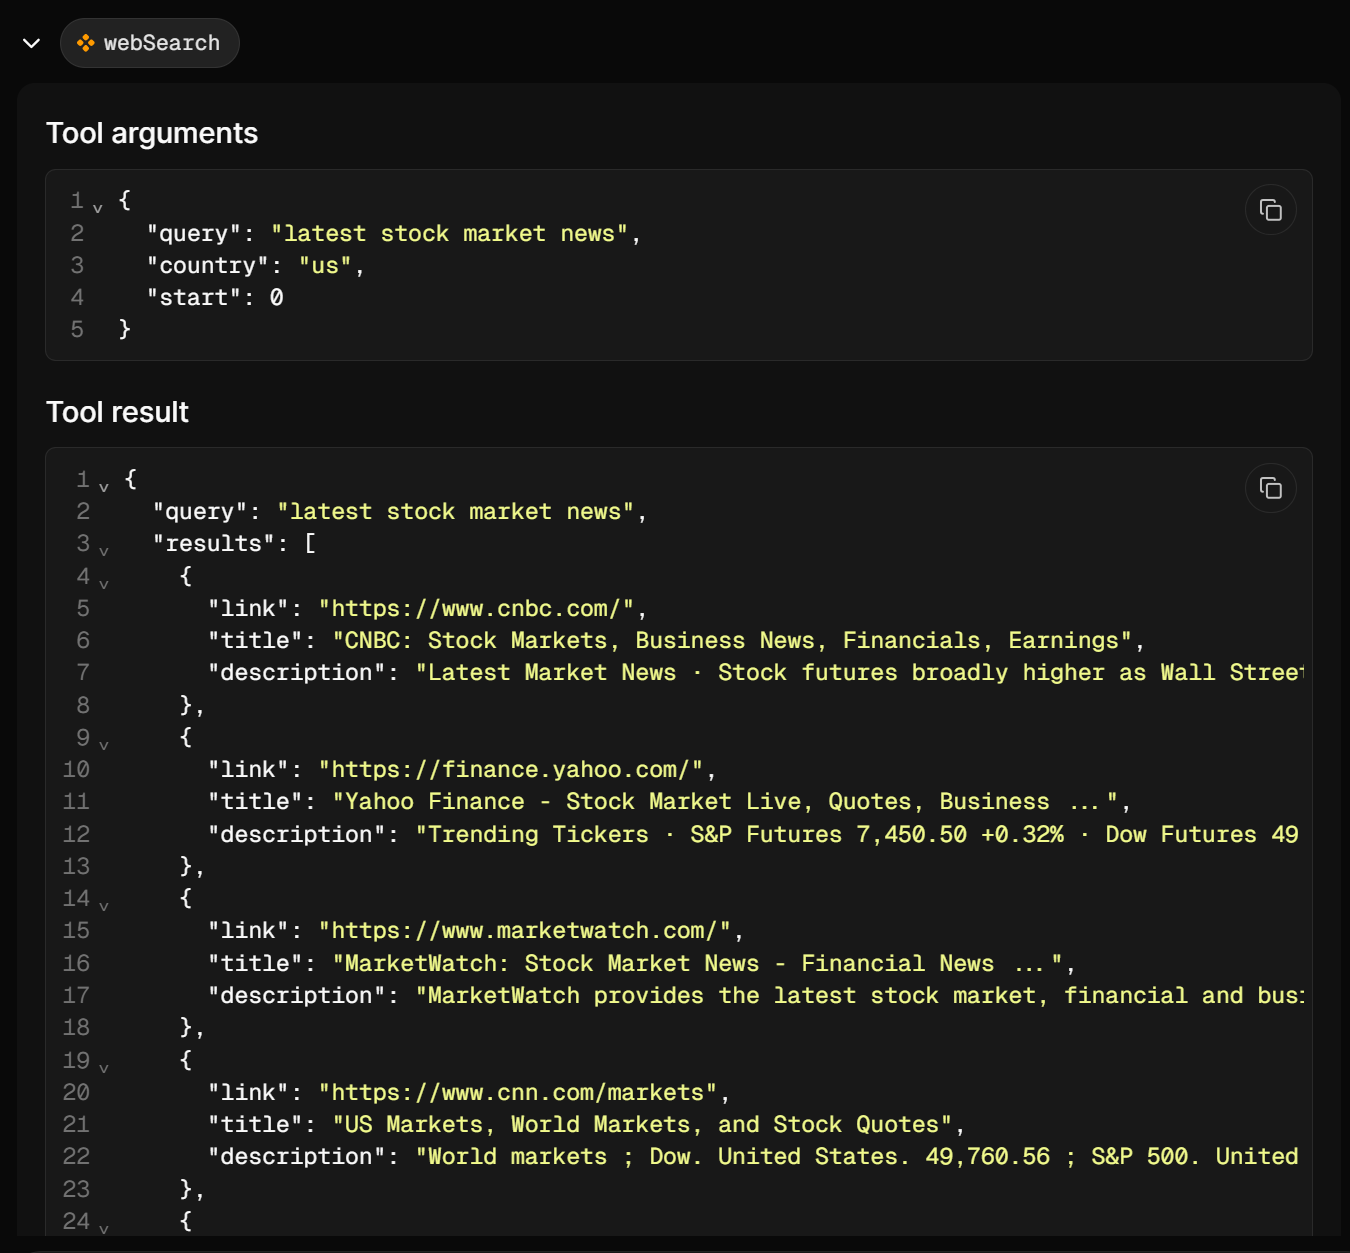
Task: Collapse the object at result line 24
Action: pos(104,1229)
